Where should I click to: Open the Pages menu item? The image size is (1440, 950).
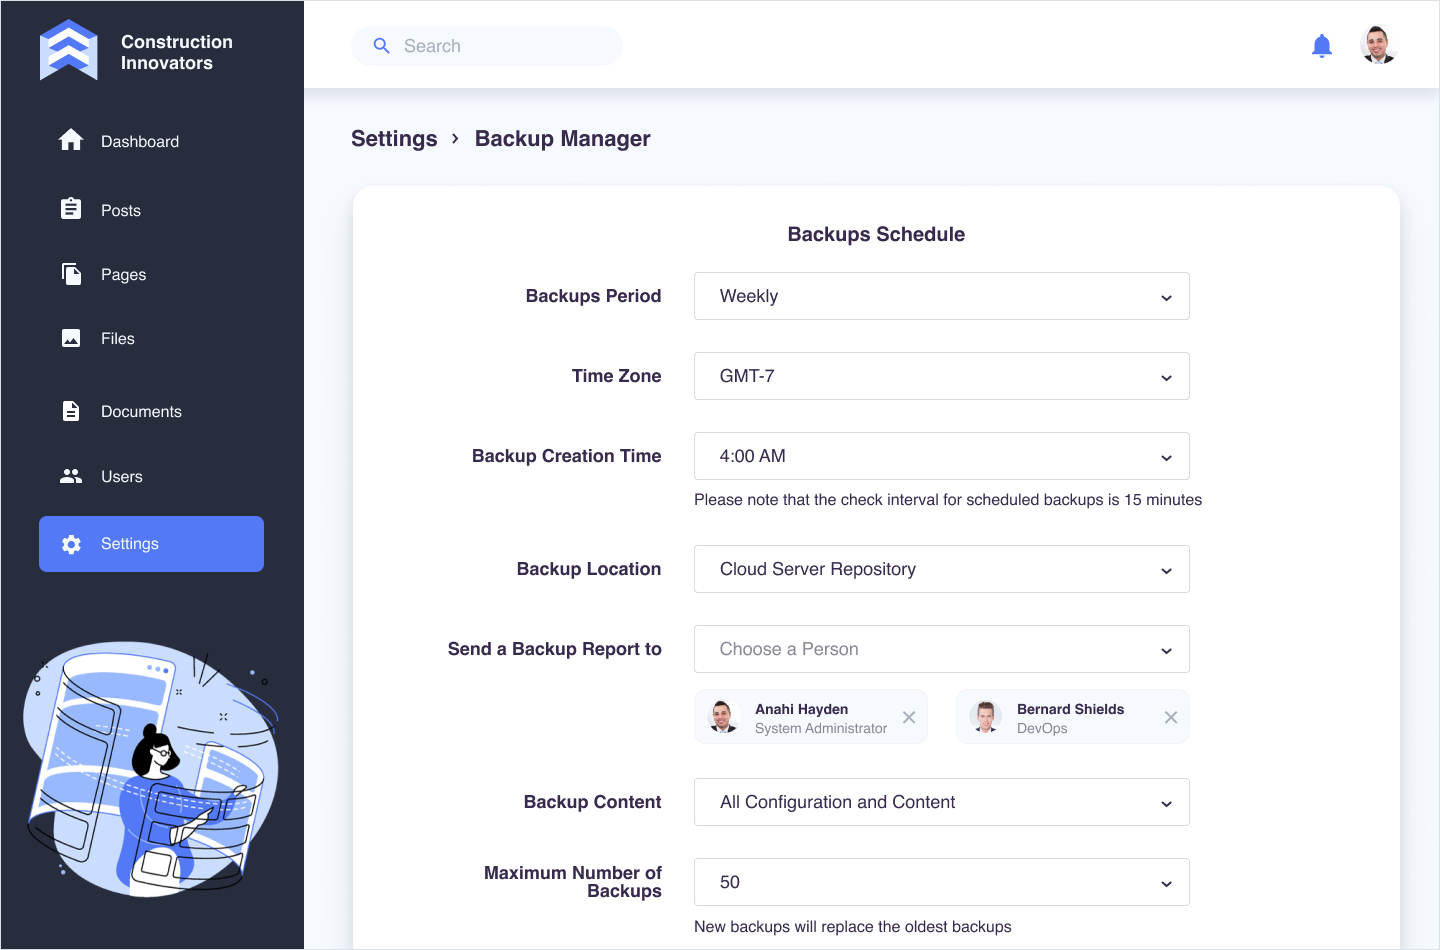(123, 274)
